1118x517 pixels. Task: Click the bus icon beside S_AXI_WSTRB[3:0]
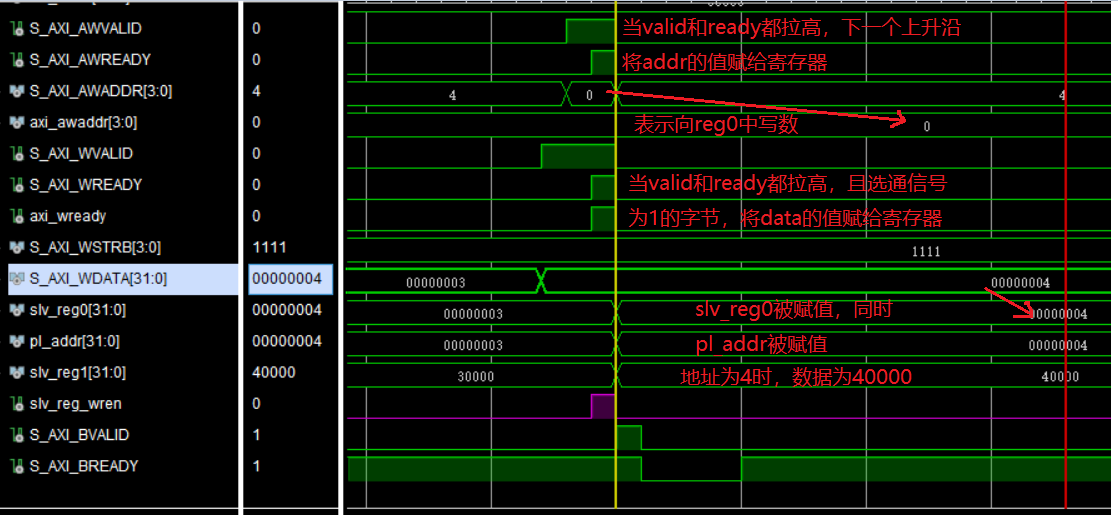(x=18, y=247)
